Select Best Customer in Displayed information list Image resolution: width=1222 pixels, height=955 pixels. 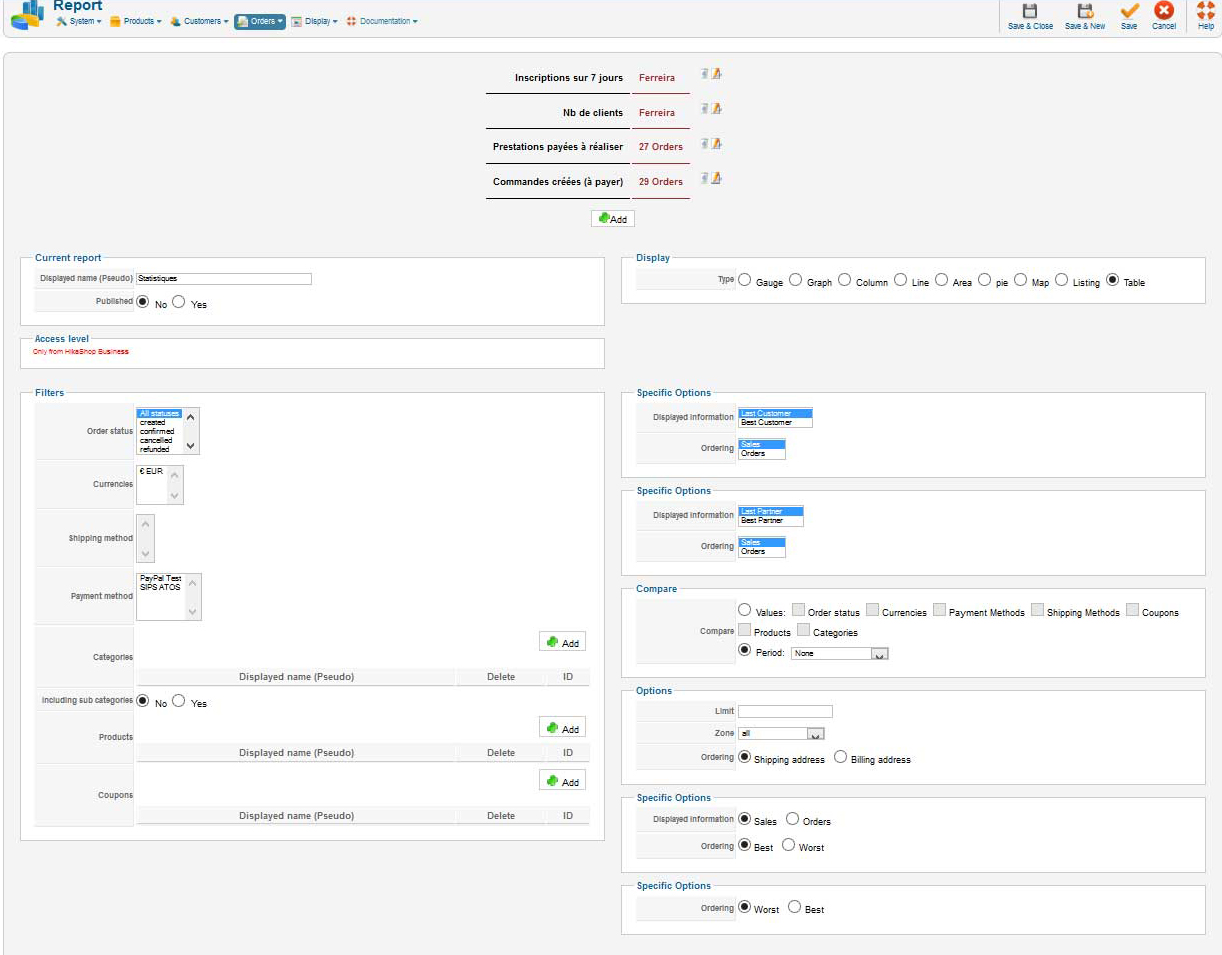click(776, 423)
